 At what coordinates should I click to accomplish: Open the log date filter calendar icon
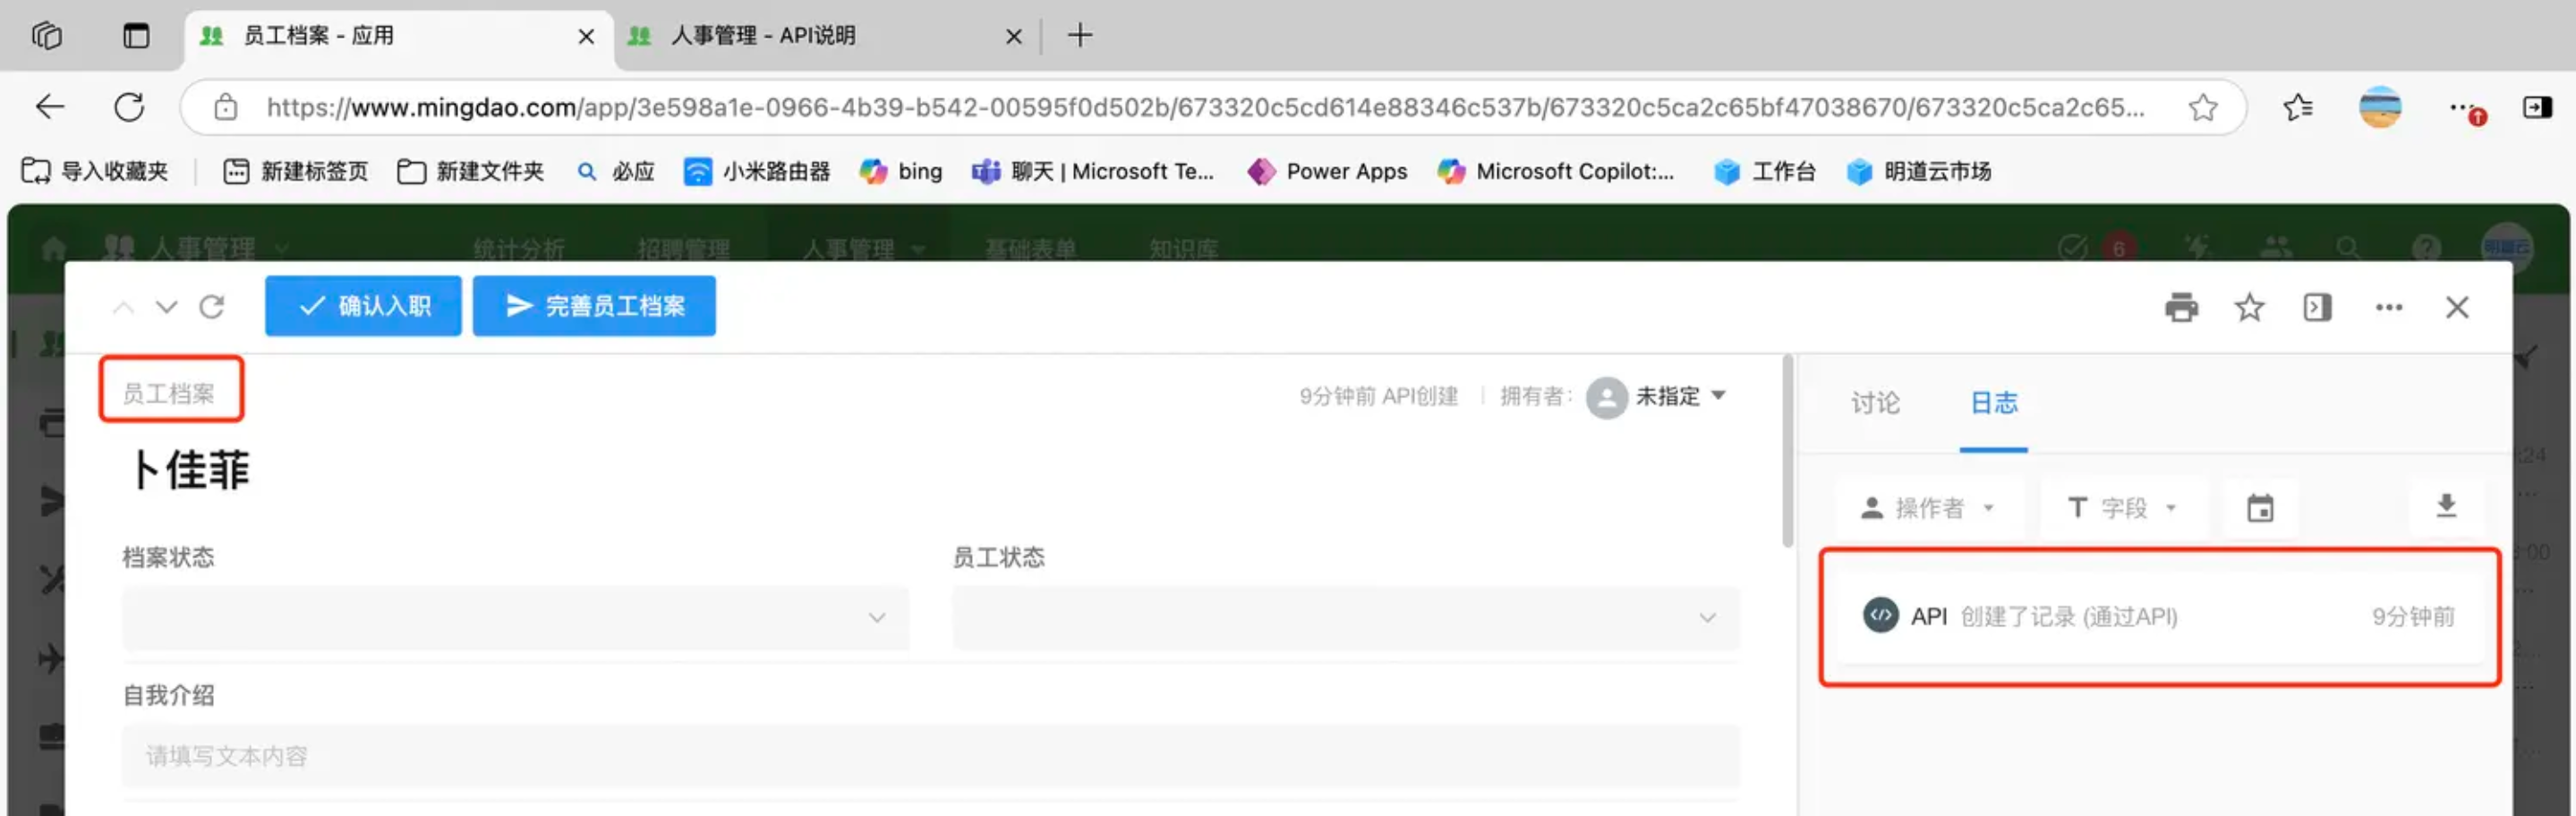pyautogui.click(x=2260, y=508)
